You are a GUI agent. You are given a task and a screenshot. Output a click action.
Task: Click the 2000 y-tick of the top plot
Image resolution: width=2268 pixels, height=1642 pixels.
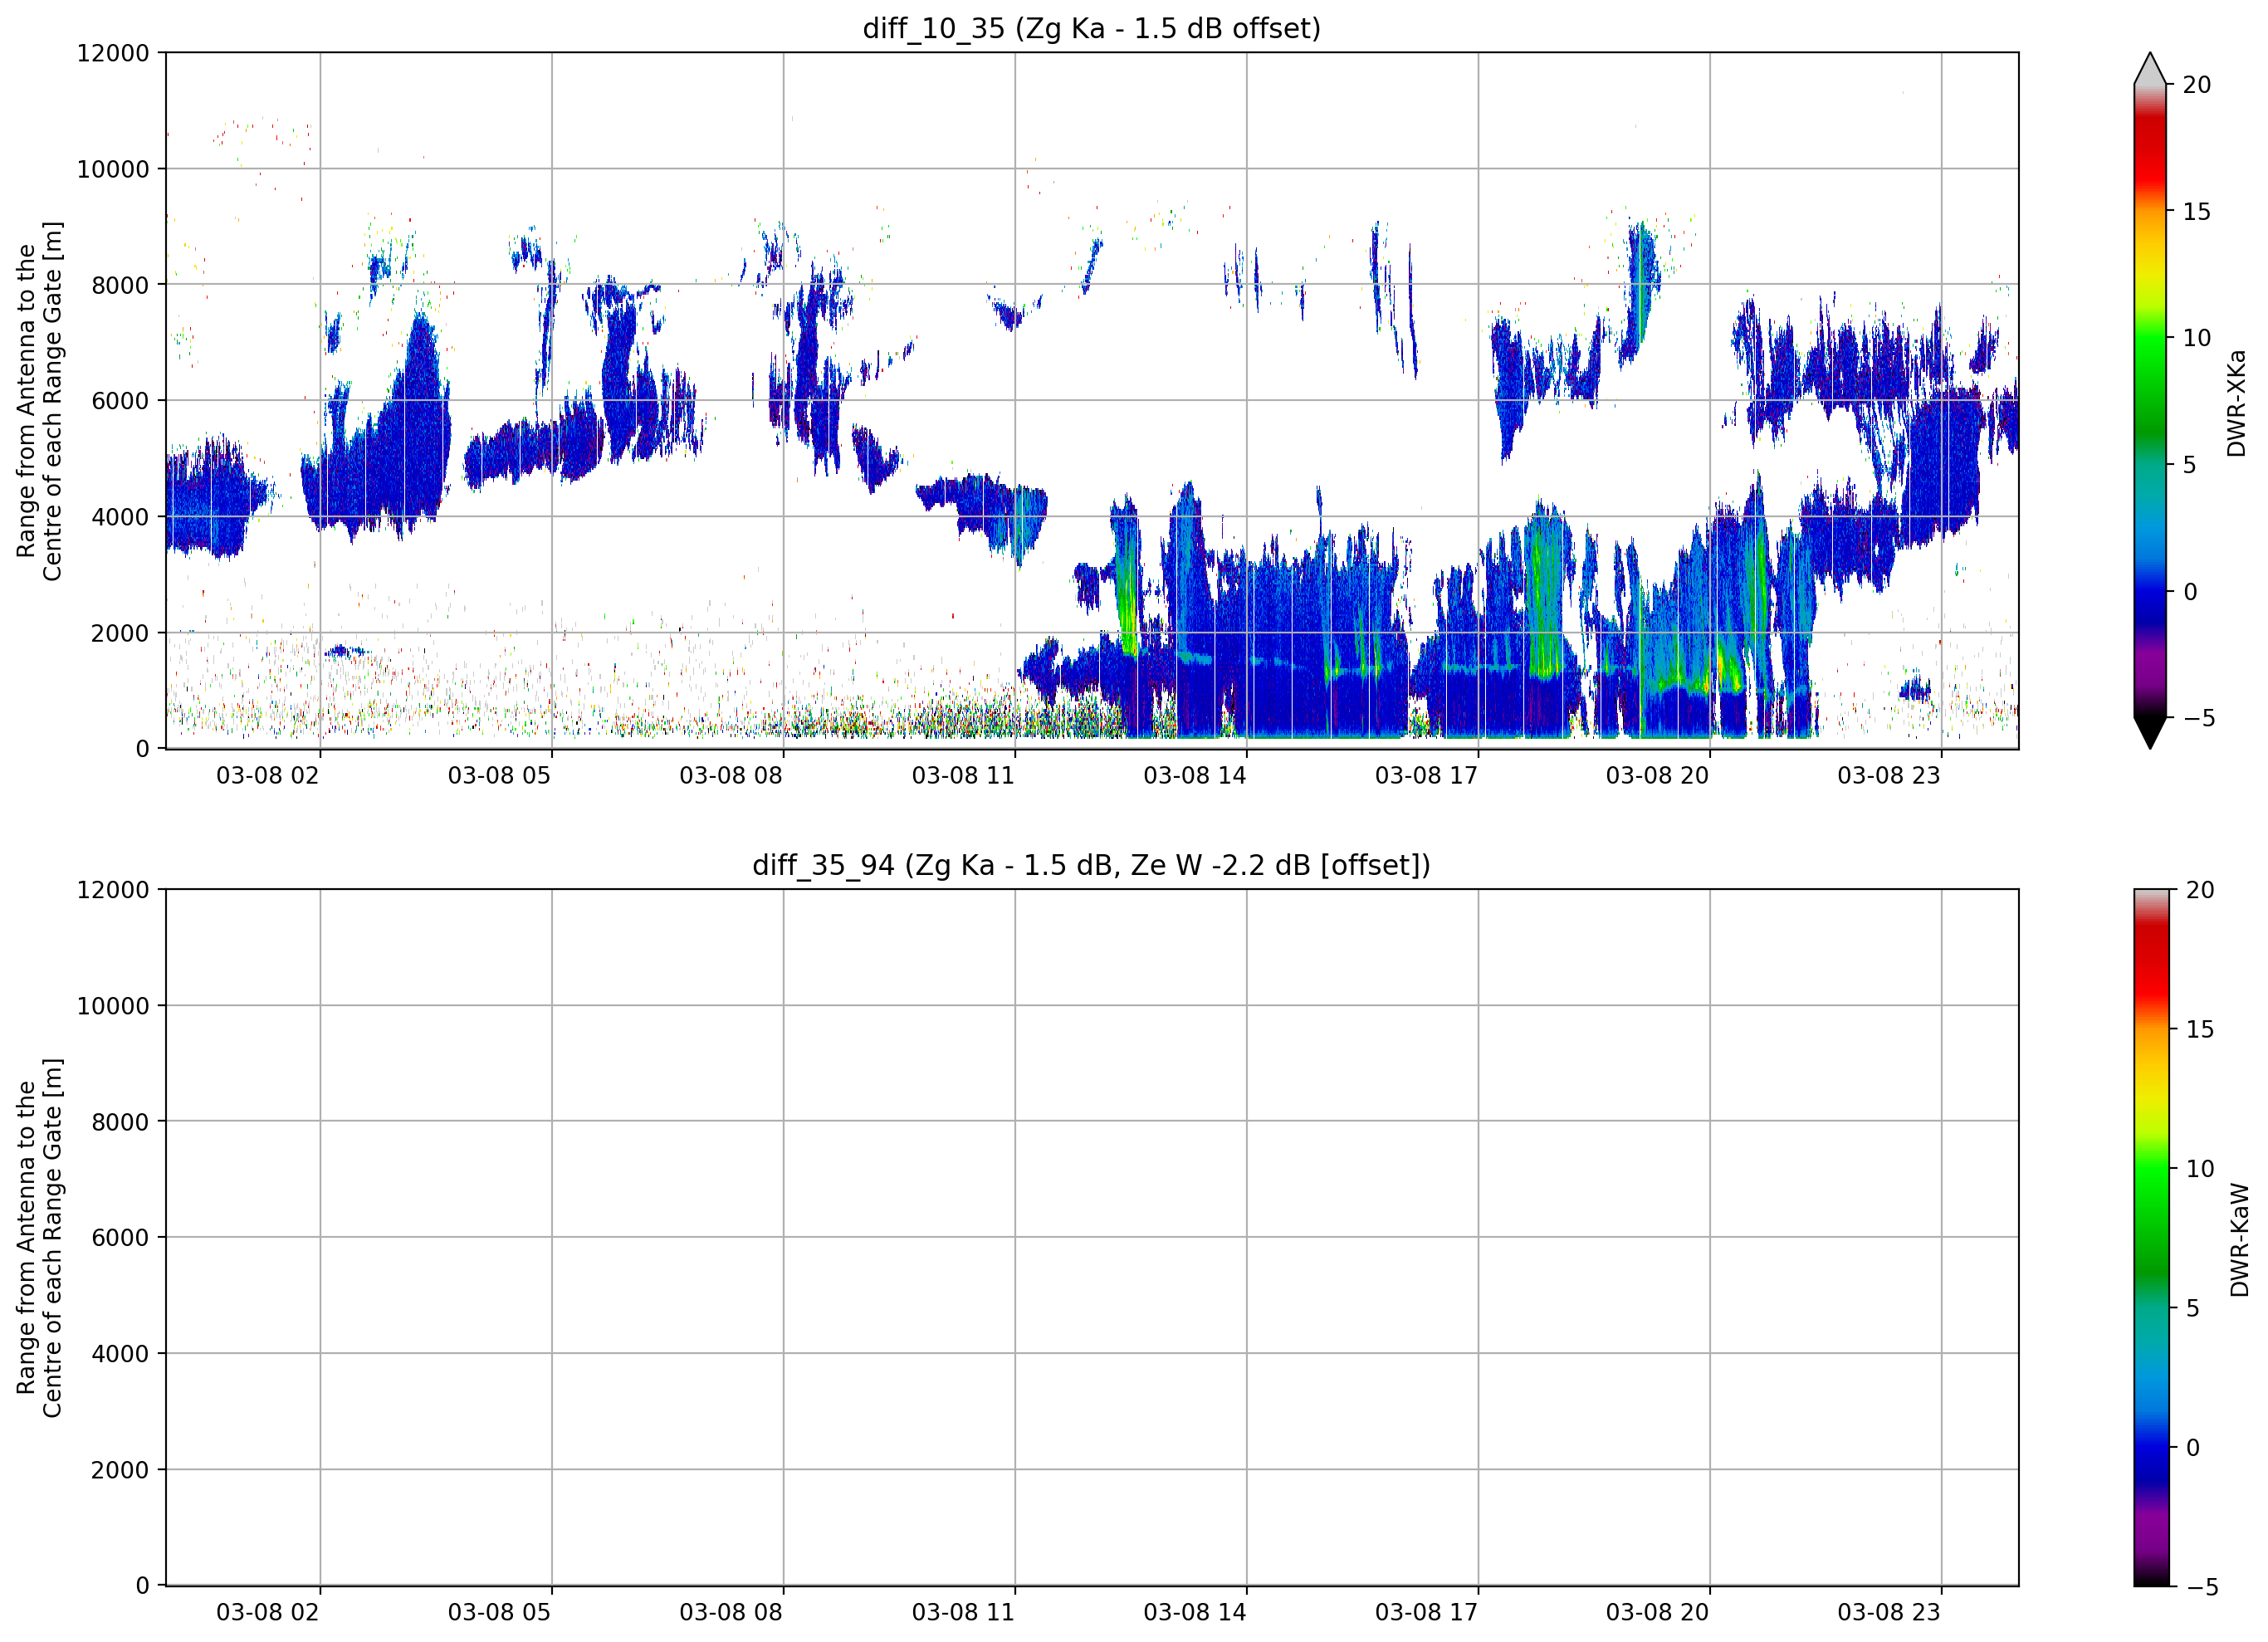click(x=120, y=633)
